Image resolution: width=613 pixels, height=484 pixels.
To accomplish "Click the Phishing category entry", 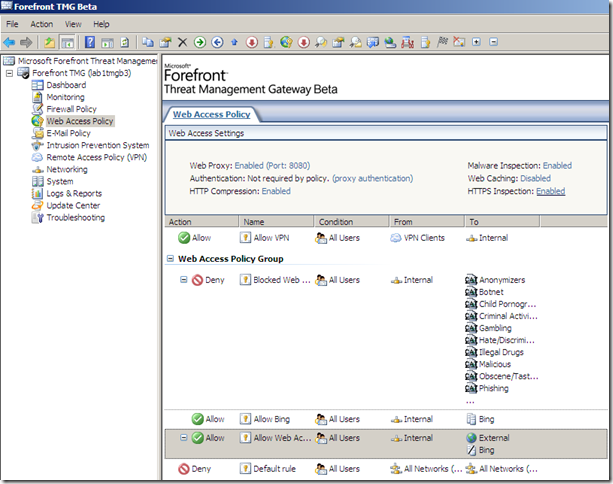I will point(494,388).
